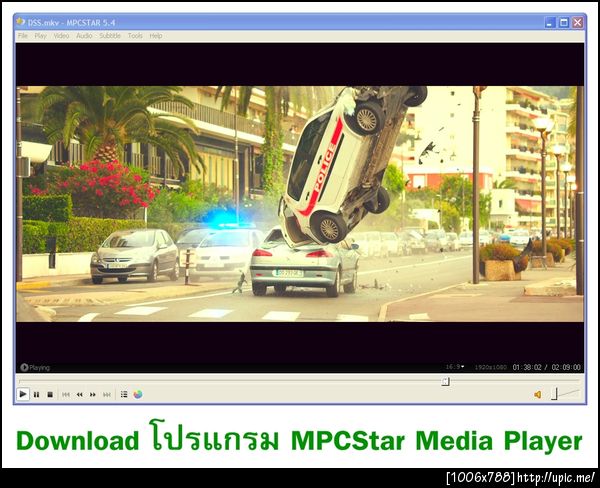Minimize the MPCSTAR window
600x488 pixels.
[550, 23]
